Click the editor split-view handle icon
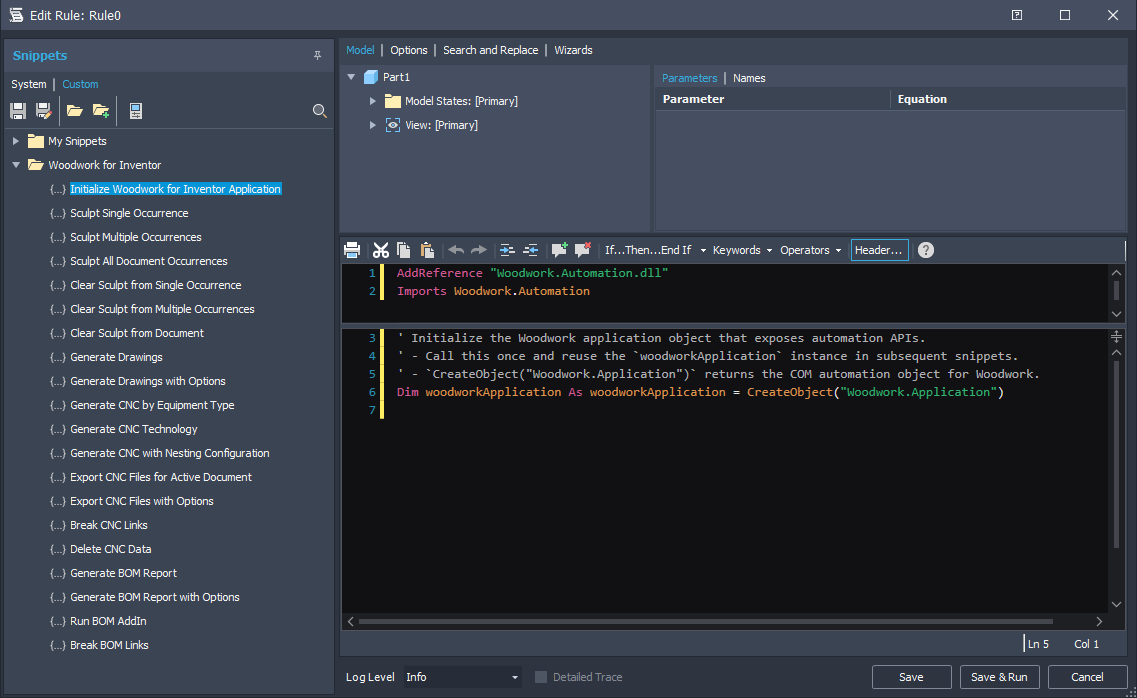This screenshot has height=698, width=1137. (1116, 336)
